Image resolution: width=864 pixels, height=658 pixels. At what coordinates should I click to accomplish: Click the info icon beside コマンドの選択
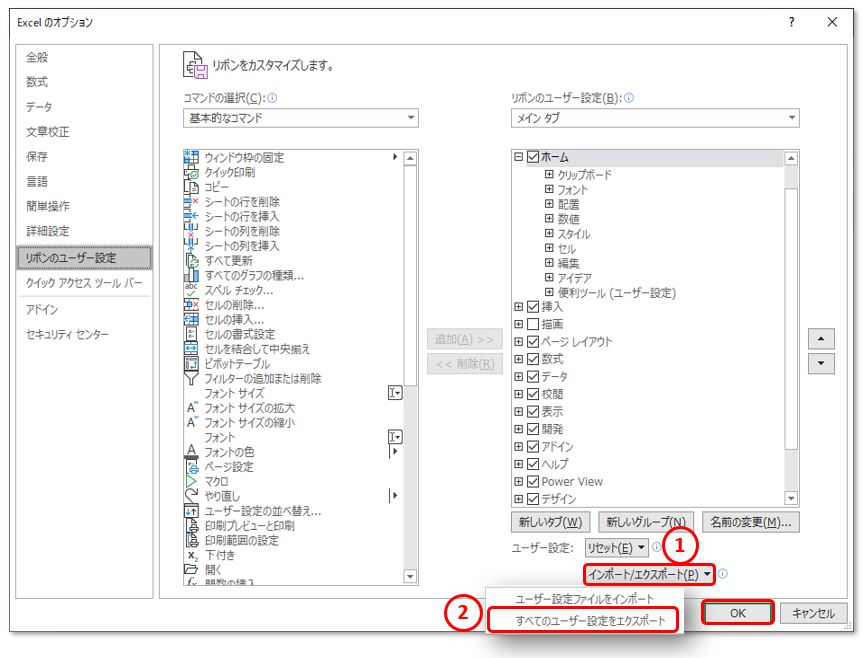pyautogui.click(x=272, y=98)
